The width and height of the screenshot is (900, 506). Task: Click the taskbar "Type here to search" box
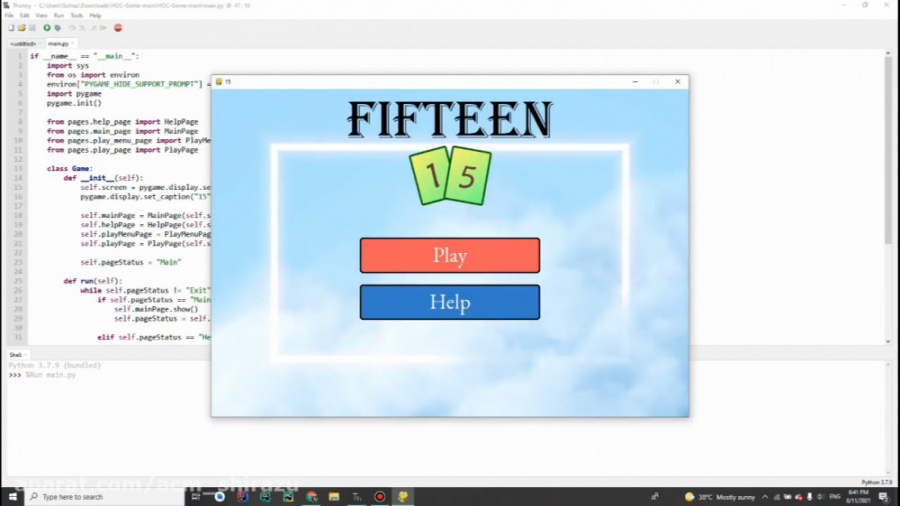click(x=105, y=497)
